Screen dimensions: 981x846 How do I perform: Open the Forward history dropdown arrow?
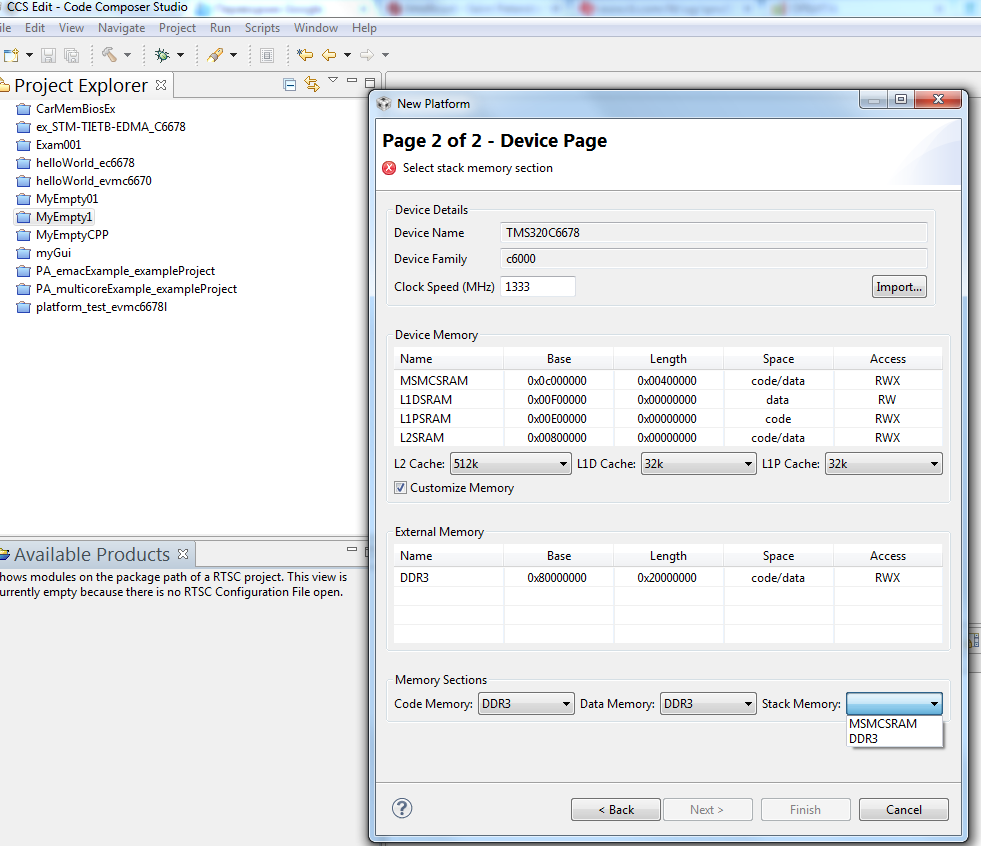coord(385,55)
